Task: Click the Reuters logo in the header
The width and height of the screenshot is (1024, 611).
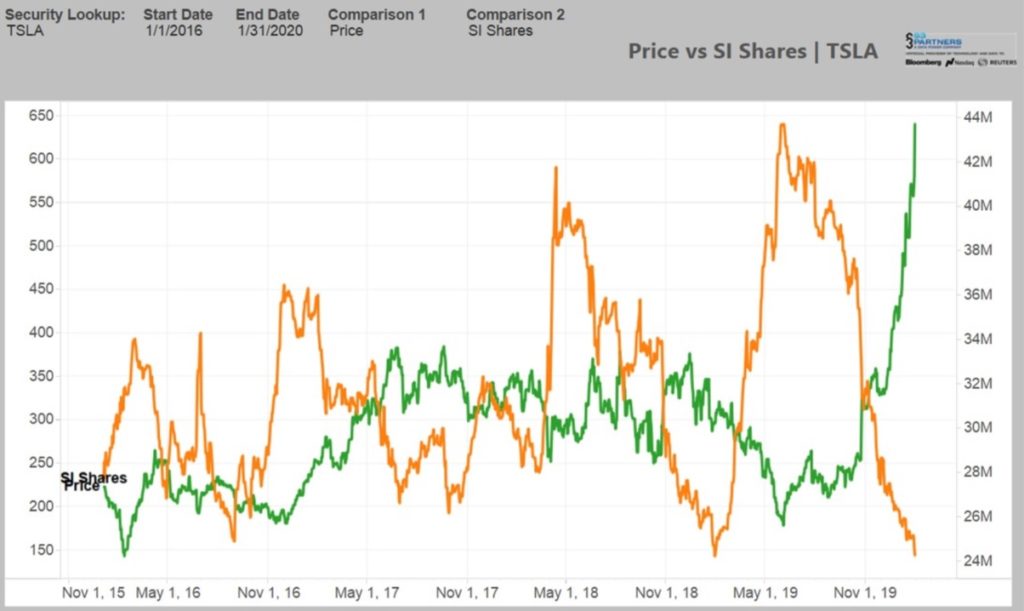Action: coord(998,62)
